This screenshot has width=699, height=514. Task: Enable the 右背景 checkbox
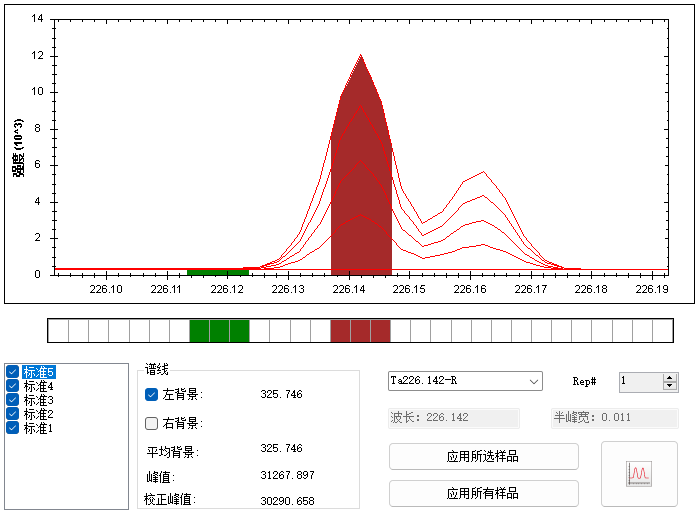click(x=152, y=423)
